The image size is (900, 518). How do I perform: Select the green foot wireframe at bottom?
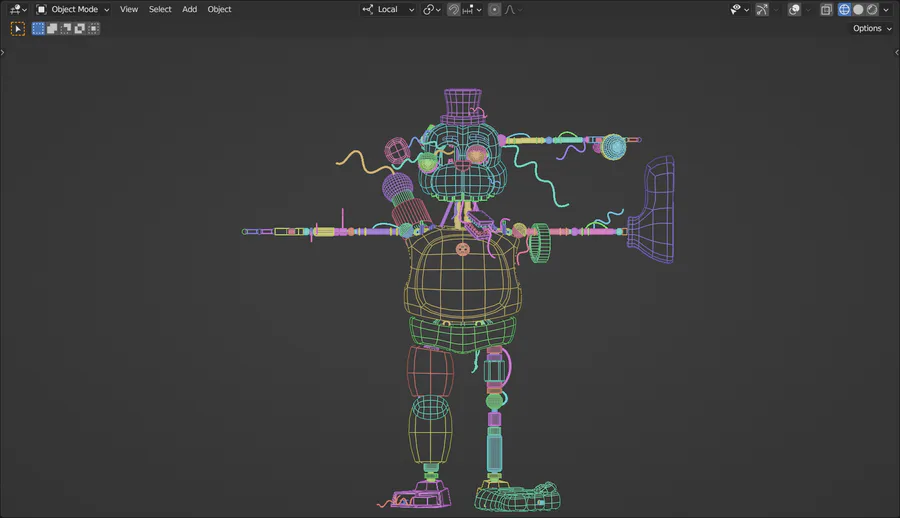(x=517, y=497)
